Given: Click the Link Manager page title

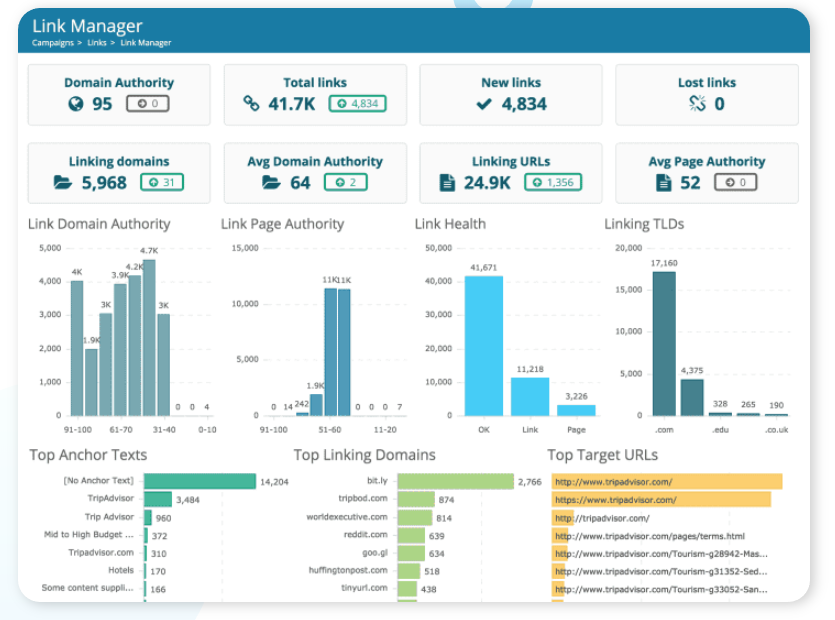Looking at the screenshot, I should click(x=87, y=26).
